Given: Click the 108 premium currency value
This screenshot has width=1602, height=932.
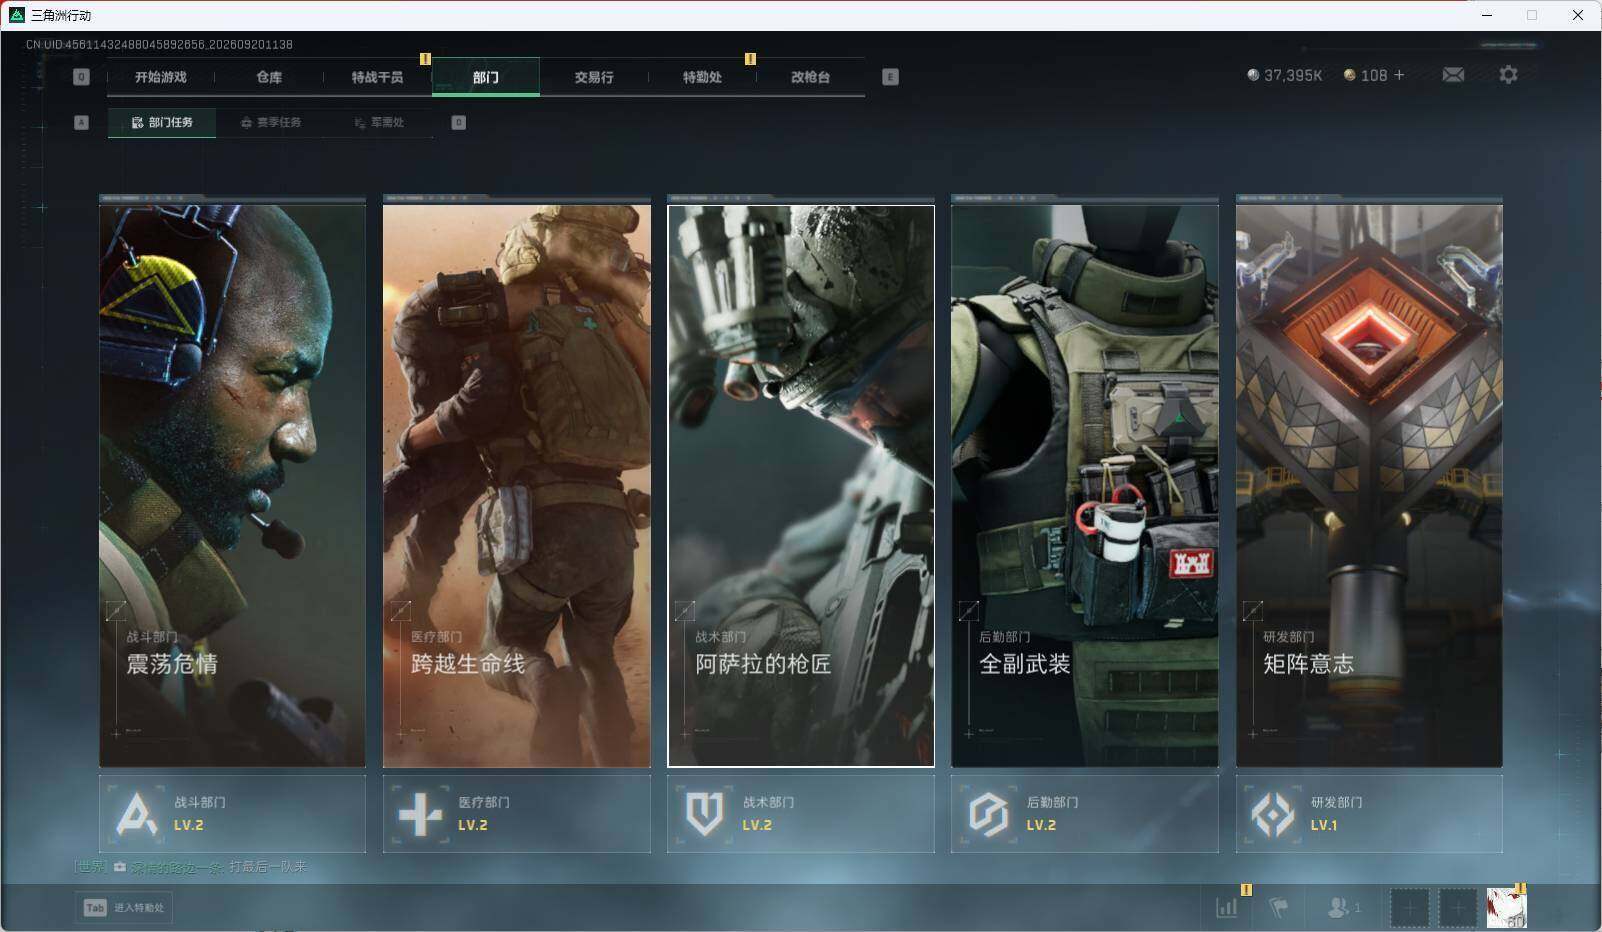Looking at the screenshot, I should tap(1374, 75).
